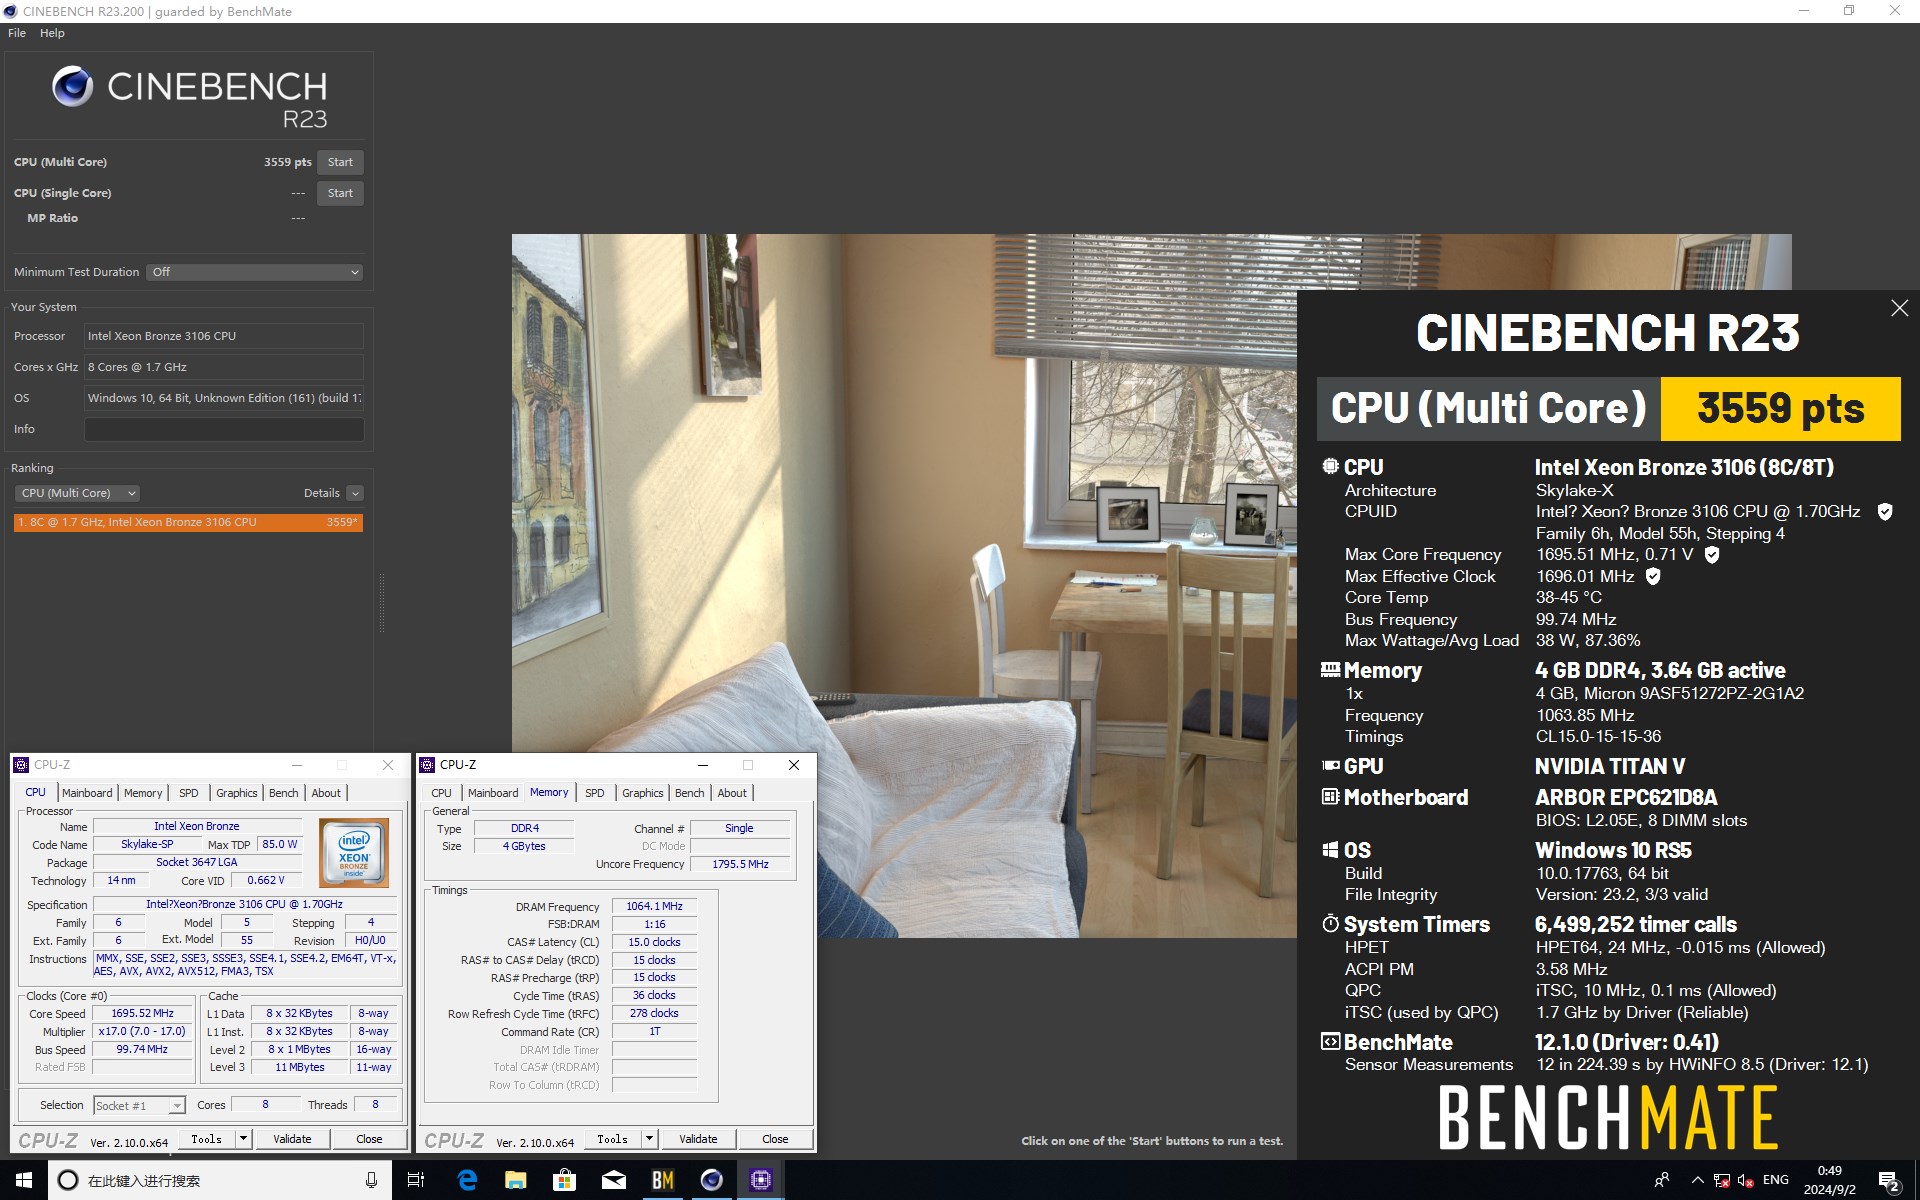Click the BenchMate section code icon
This screenshot has width=1920, height=1200.
click(x=1330, y=1041)
